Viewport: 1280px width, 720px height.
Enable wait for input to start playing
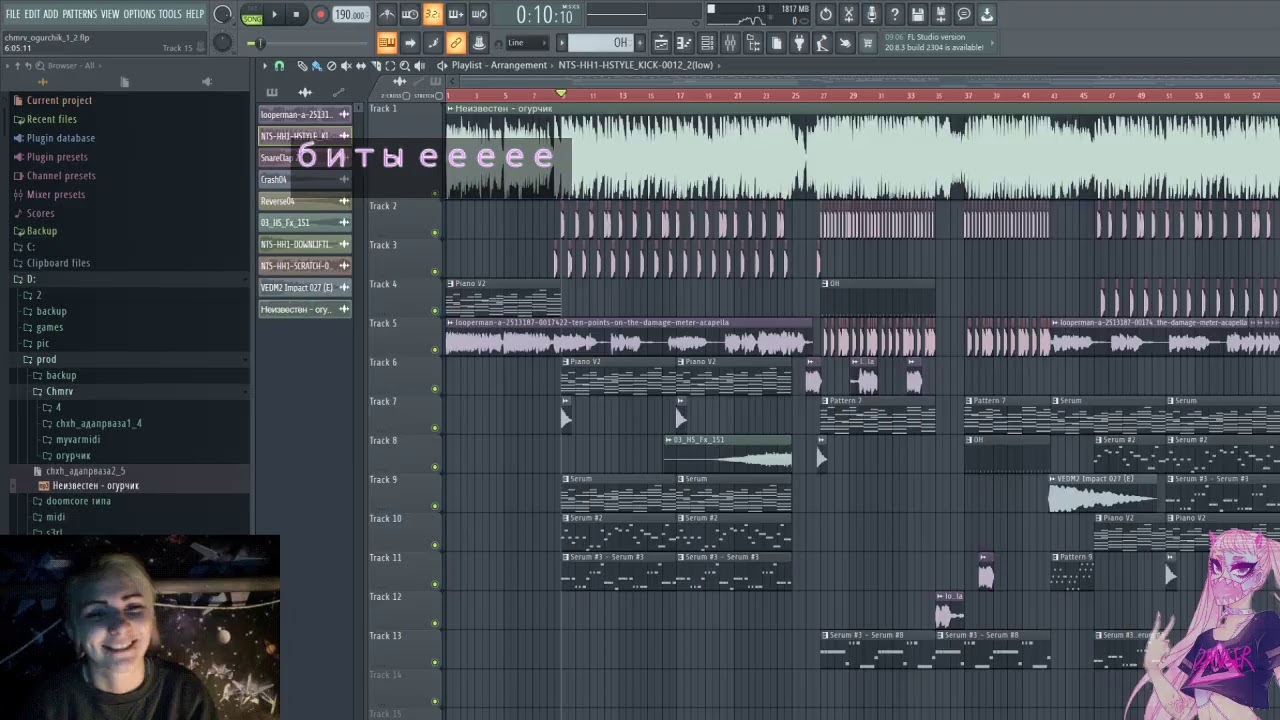(410, 14)
